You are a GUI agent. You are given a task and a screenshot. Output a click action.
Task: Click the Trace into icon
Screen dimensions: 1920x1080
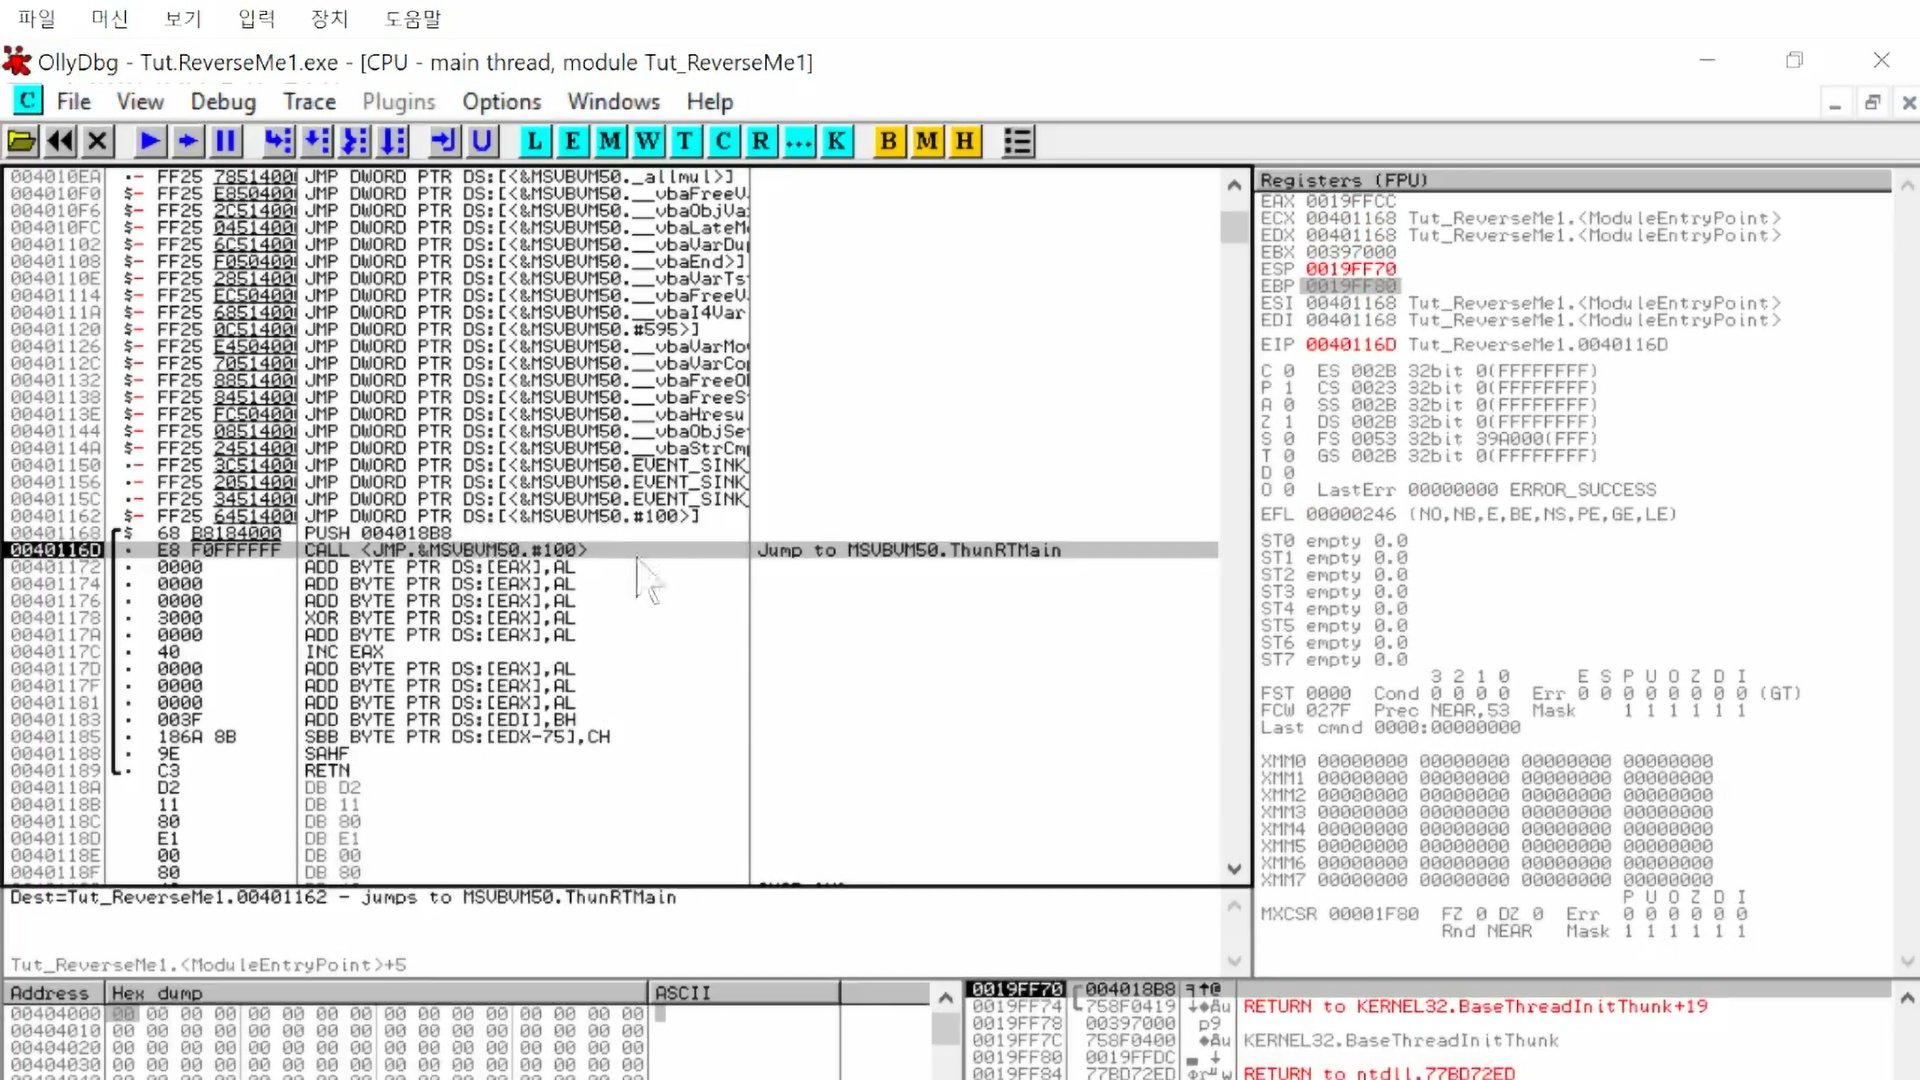click(x=354, y=141)
